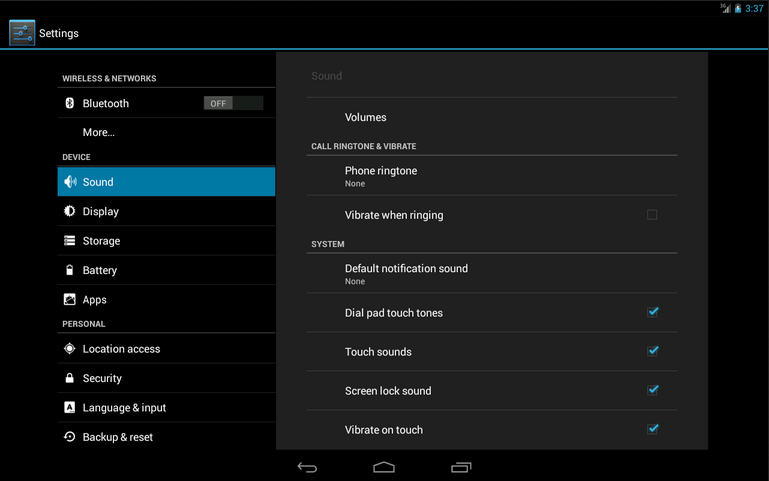
Task: Uncheck Vibrate on touch checkbox
Action: click(x=652, y=429)
